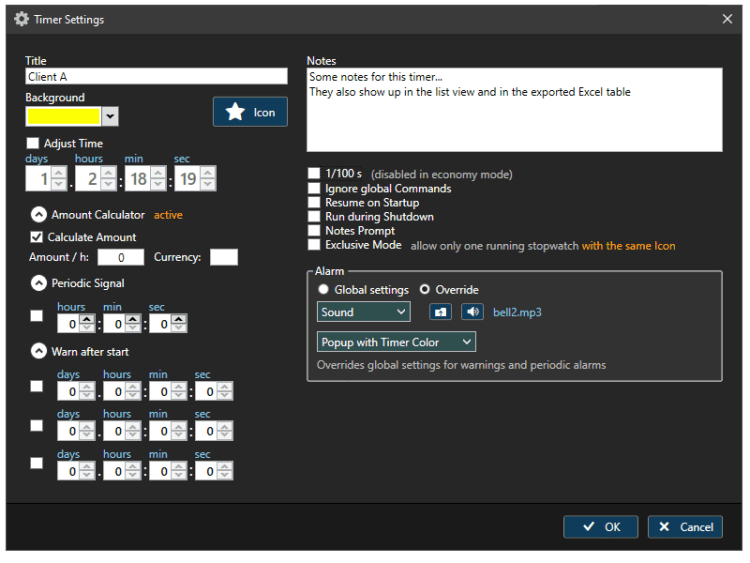Enable the Adjust Time checkbox
This screenshot has height=563, width=750.
[33, 143]
